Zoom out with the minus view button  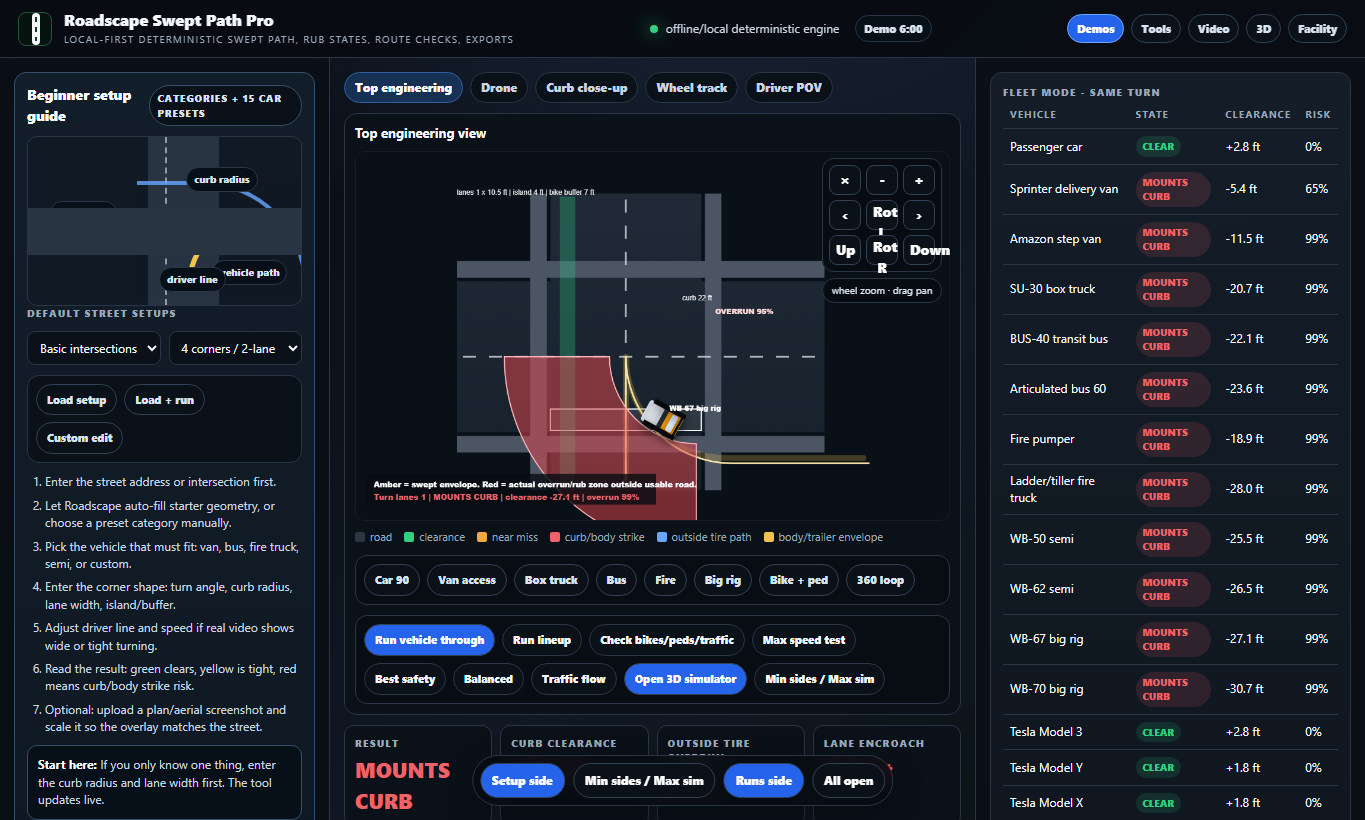point(882,180)
